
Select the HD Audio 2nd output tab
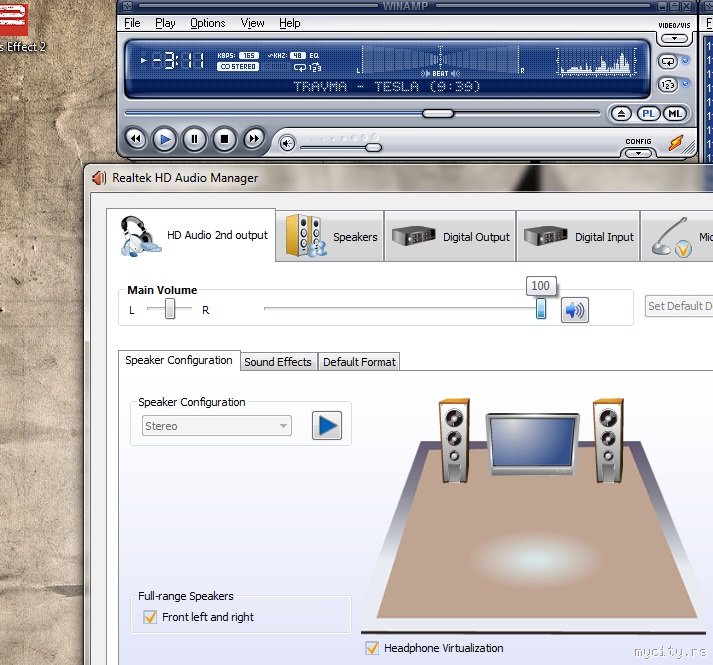click(191, 235)
